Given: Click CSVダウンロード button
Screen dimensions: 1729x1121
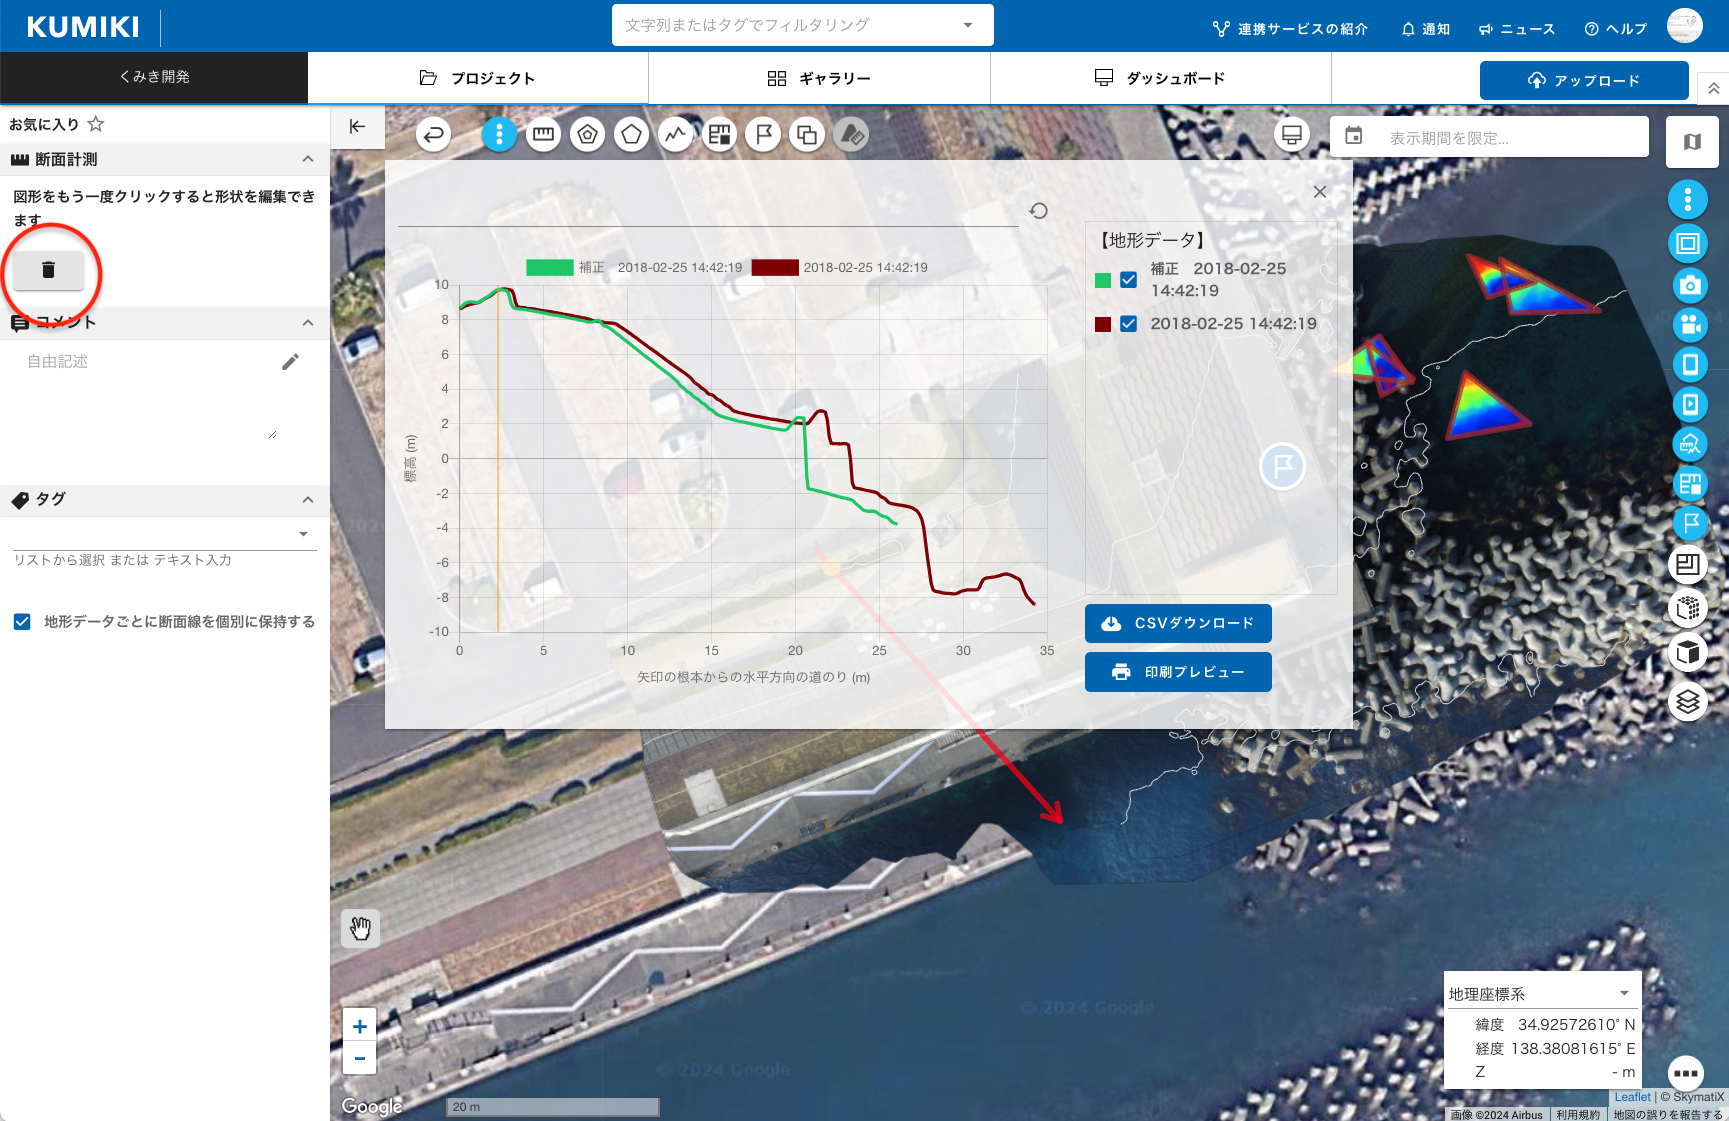Looking at the screenshot, I should [1178, 623].
